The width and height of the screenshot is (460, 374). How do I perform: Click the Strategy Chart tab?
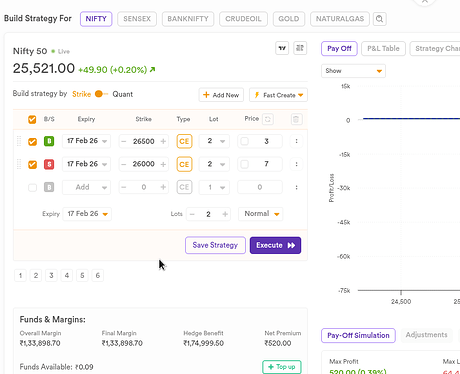[x=435, y=49]
